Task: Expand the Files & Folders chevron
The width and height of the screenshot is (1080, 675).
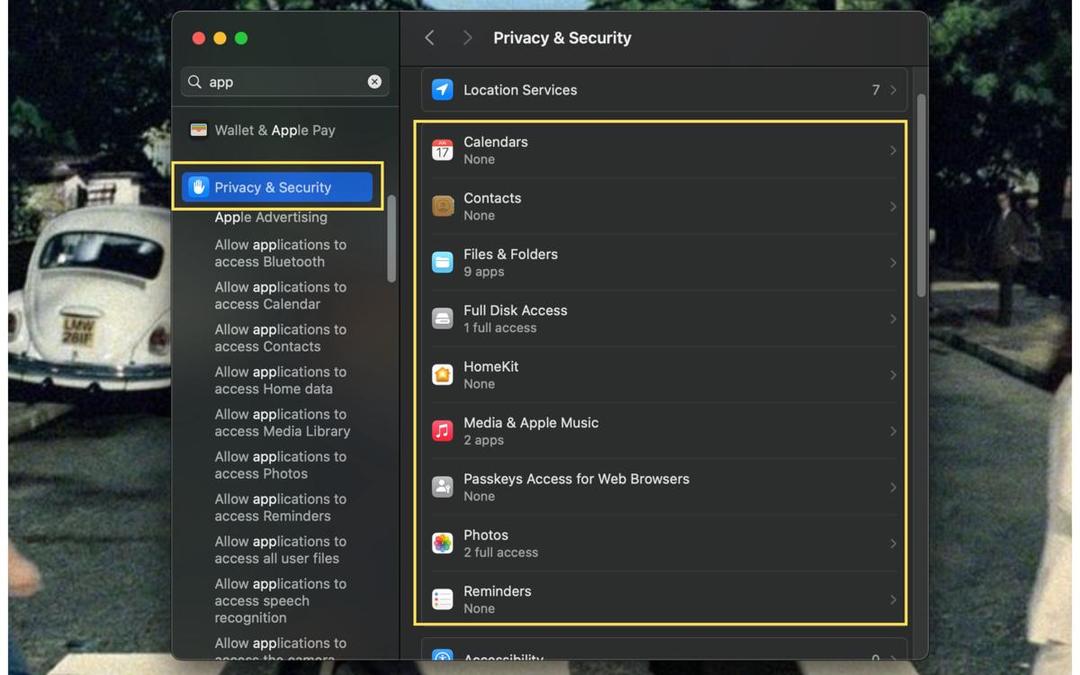Action: (893, 262)
